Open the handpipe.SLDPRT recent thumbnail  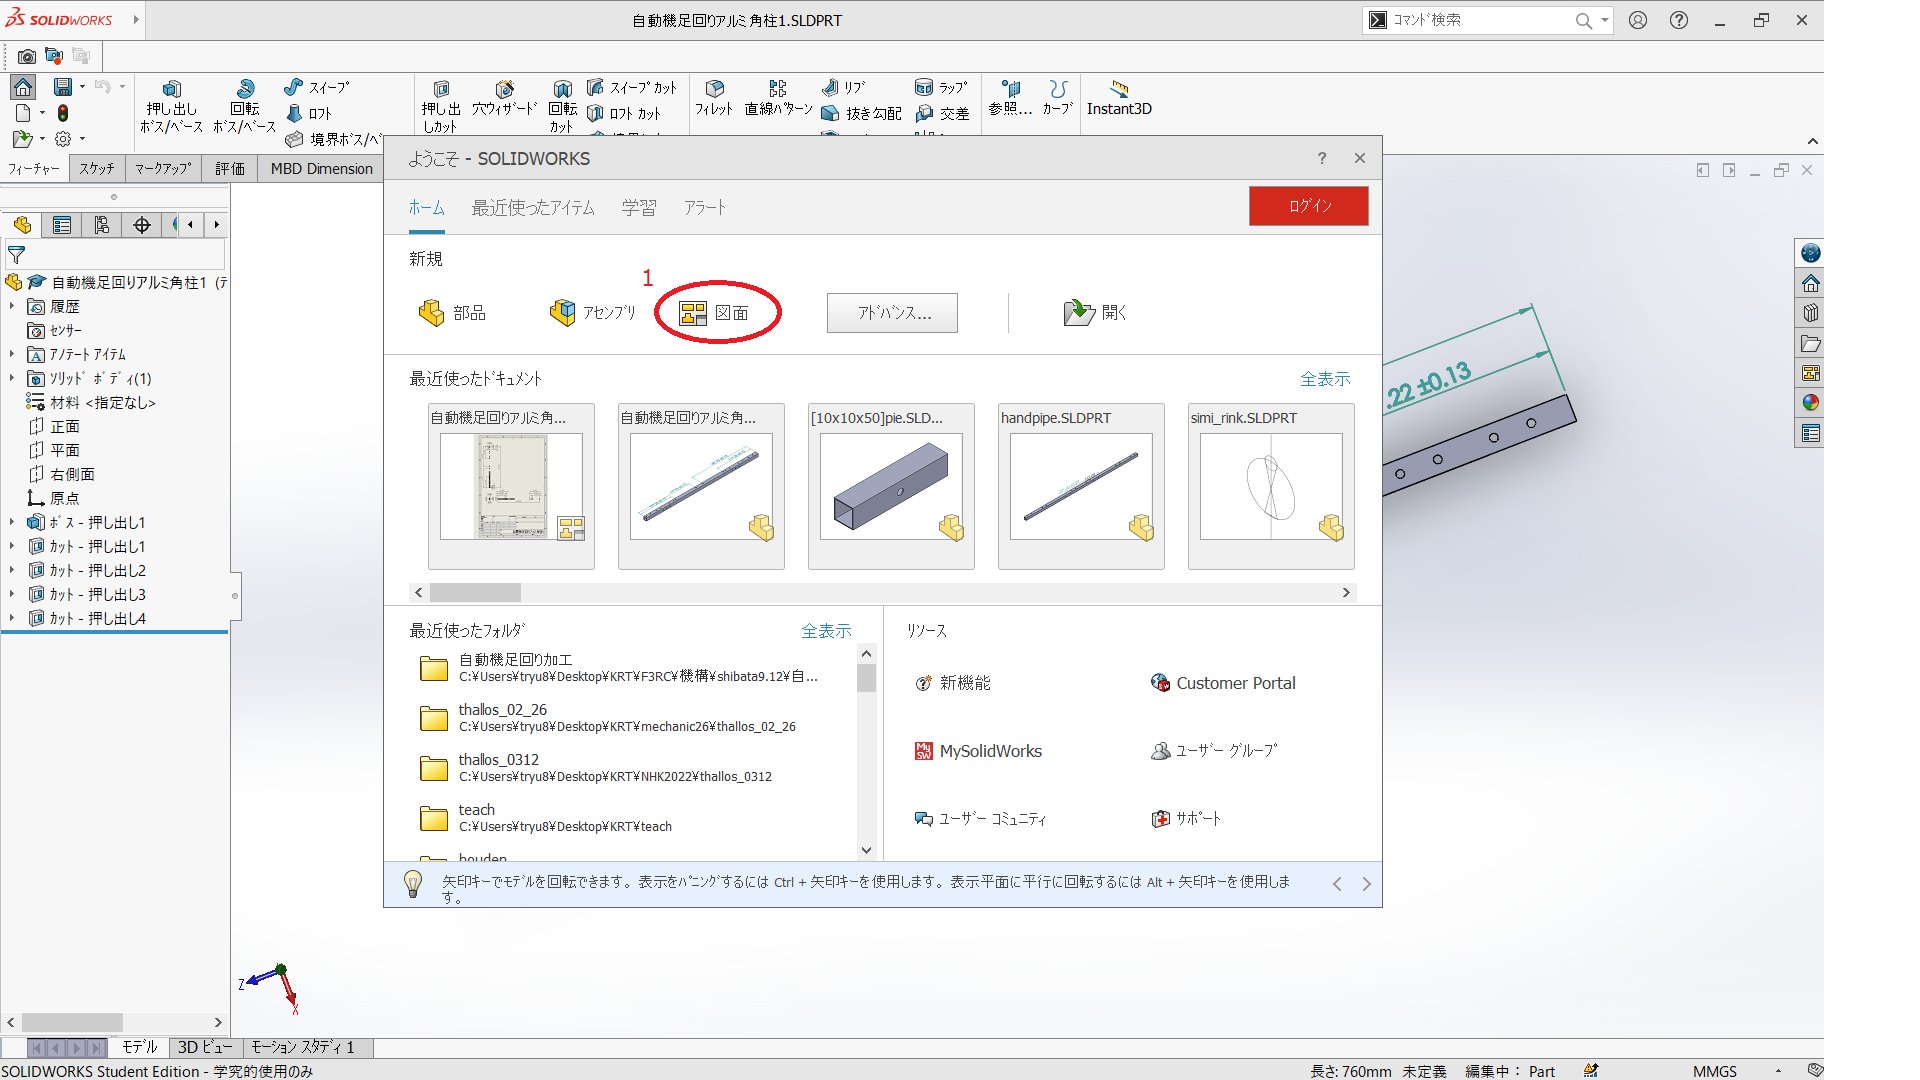(1081, 486)
